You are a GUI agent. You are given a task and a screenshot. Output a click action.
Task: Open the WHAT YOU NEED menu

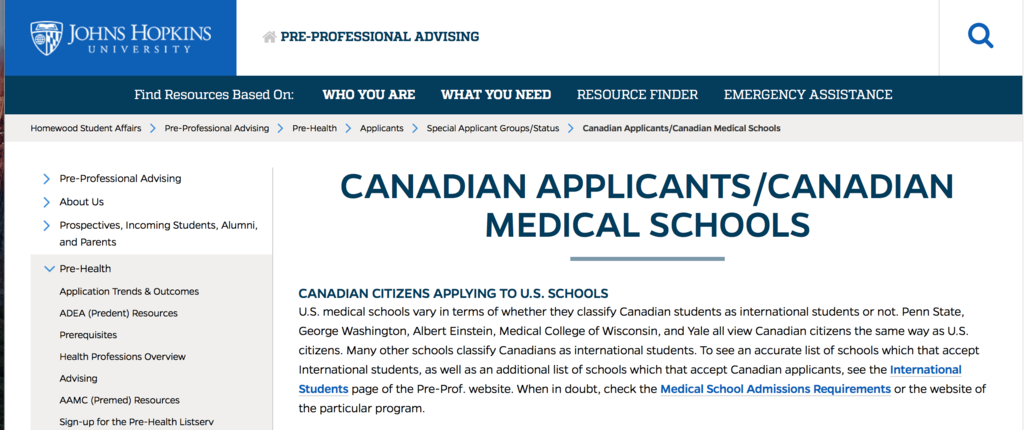pos(496,95)
